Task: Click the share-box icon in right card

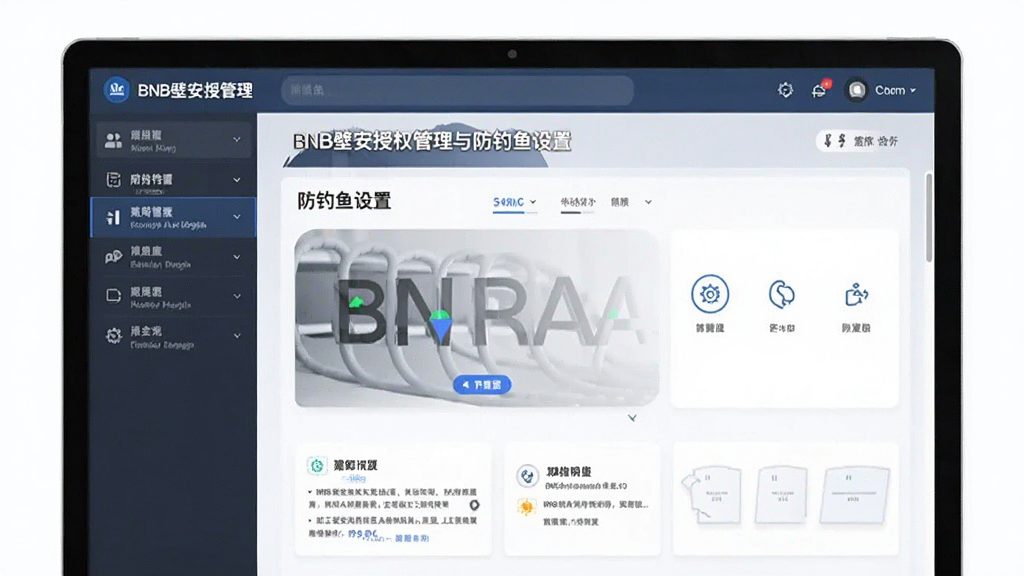Action: (856, 295)
